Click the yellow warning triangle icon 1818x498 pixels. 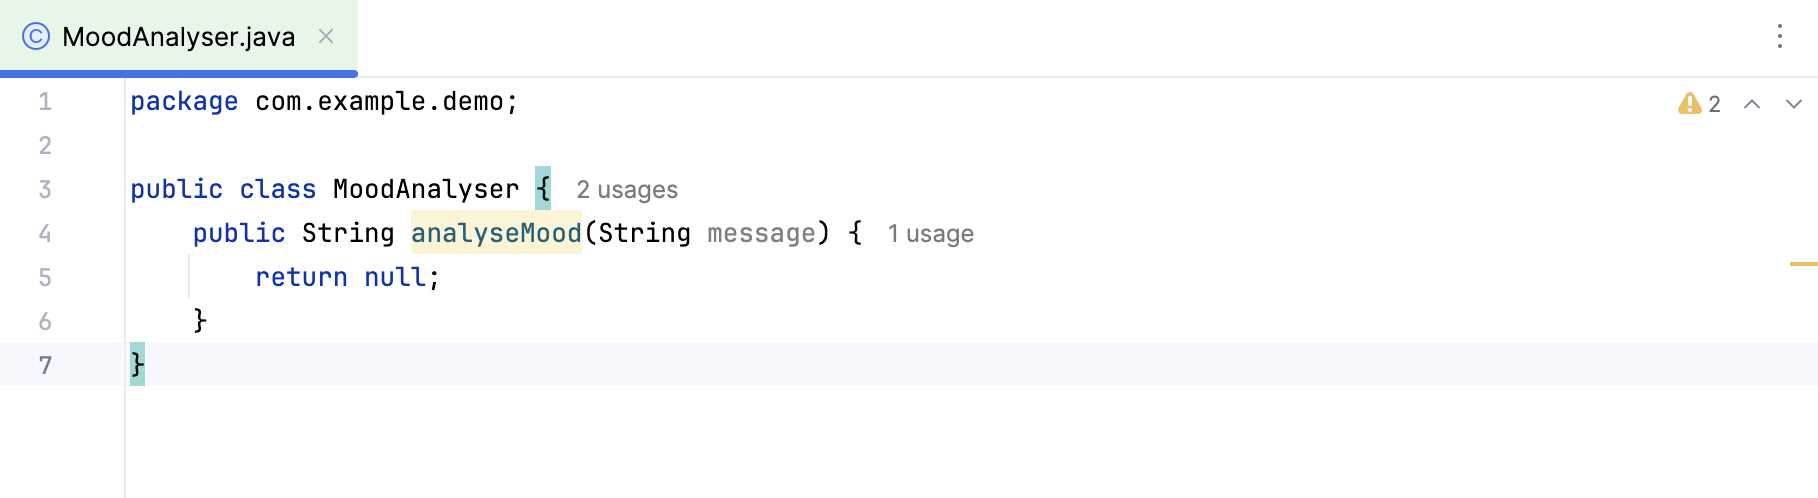1689,104
